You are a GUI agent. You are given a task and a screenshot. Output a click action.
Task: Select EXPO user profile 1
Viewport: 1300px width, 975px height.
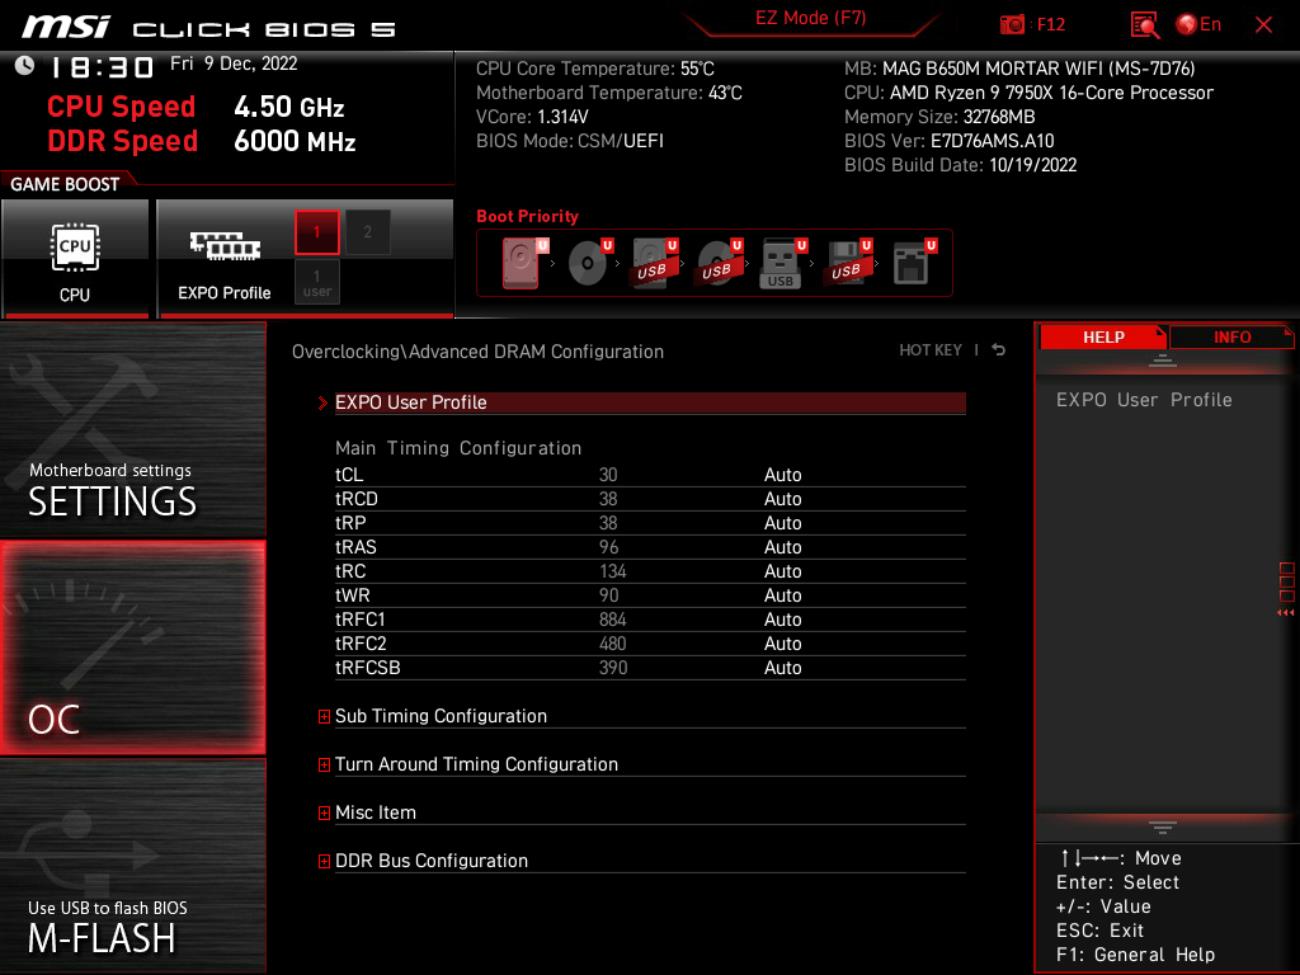tap(317, 282)
